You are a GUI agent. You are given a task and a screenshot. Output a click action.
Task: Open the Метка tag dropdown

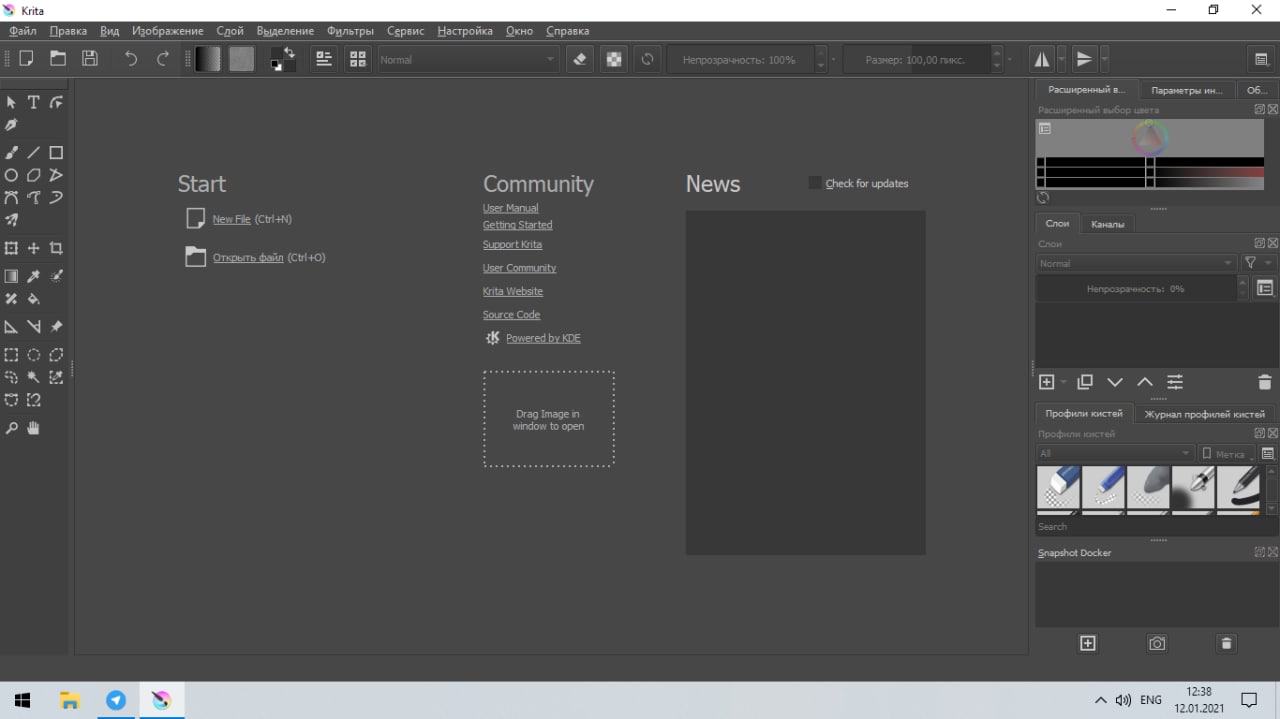(x=1228, y=453)
